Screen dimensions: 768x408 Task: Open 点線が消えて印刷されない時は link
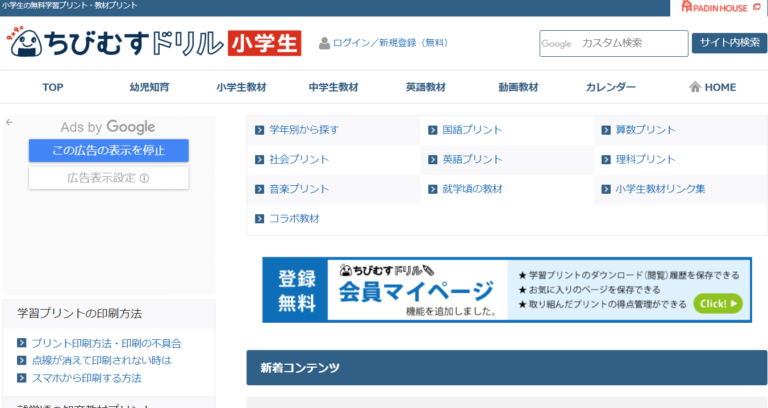click(101, 360)
